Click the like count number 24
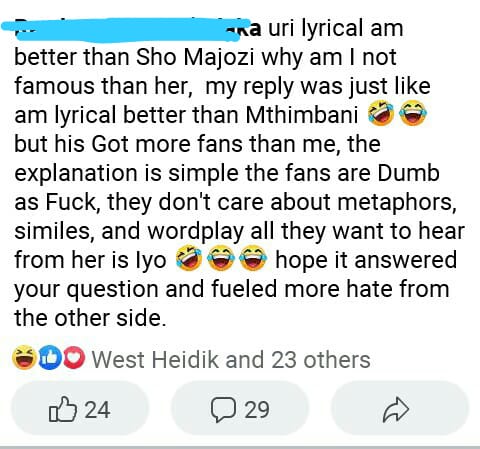The height and width of the screenshot is (449, 480). 97,410
